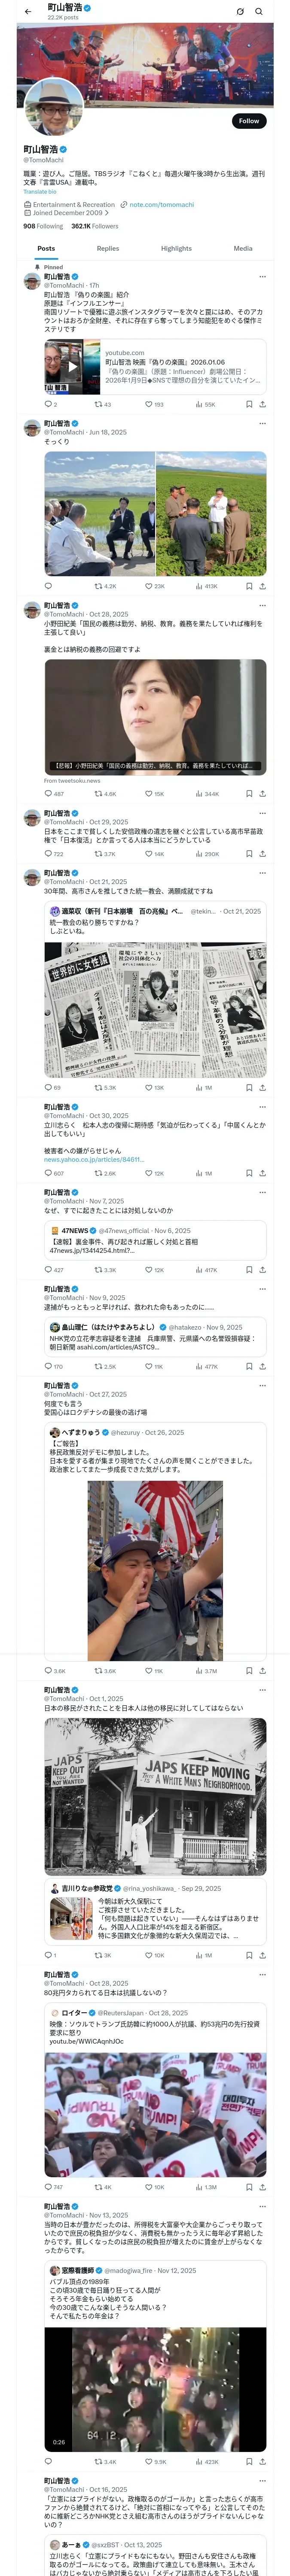Switch to the Replies tab

[108, 249]
